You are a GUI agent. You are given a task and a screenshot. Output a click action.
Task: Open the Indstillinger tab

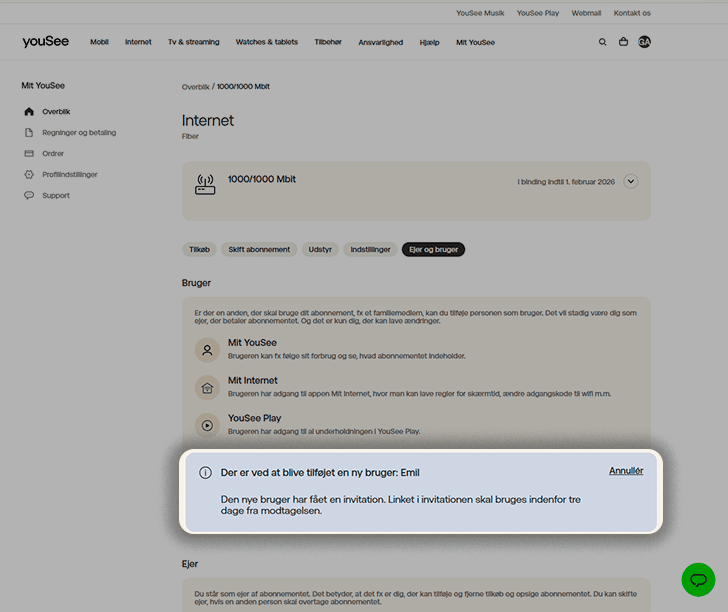click(x=369, y=249)
